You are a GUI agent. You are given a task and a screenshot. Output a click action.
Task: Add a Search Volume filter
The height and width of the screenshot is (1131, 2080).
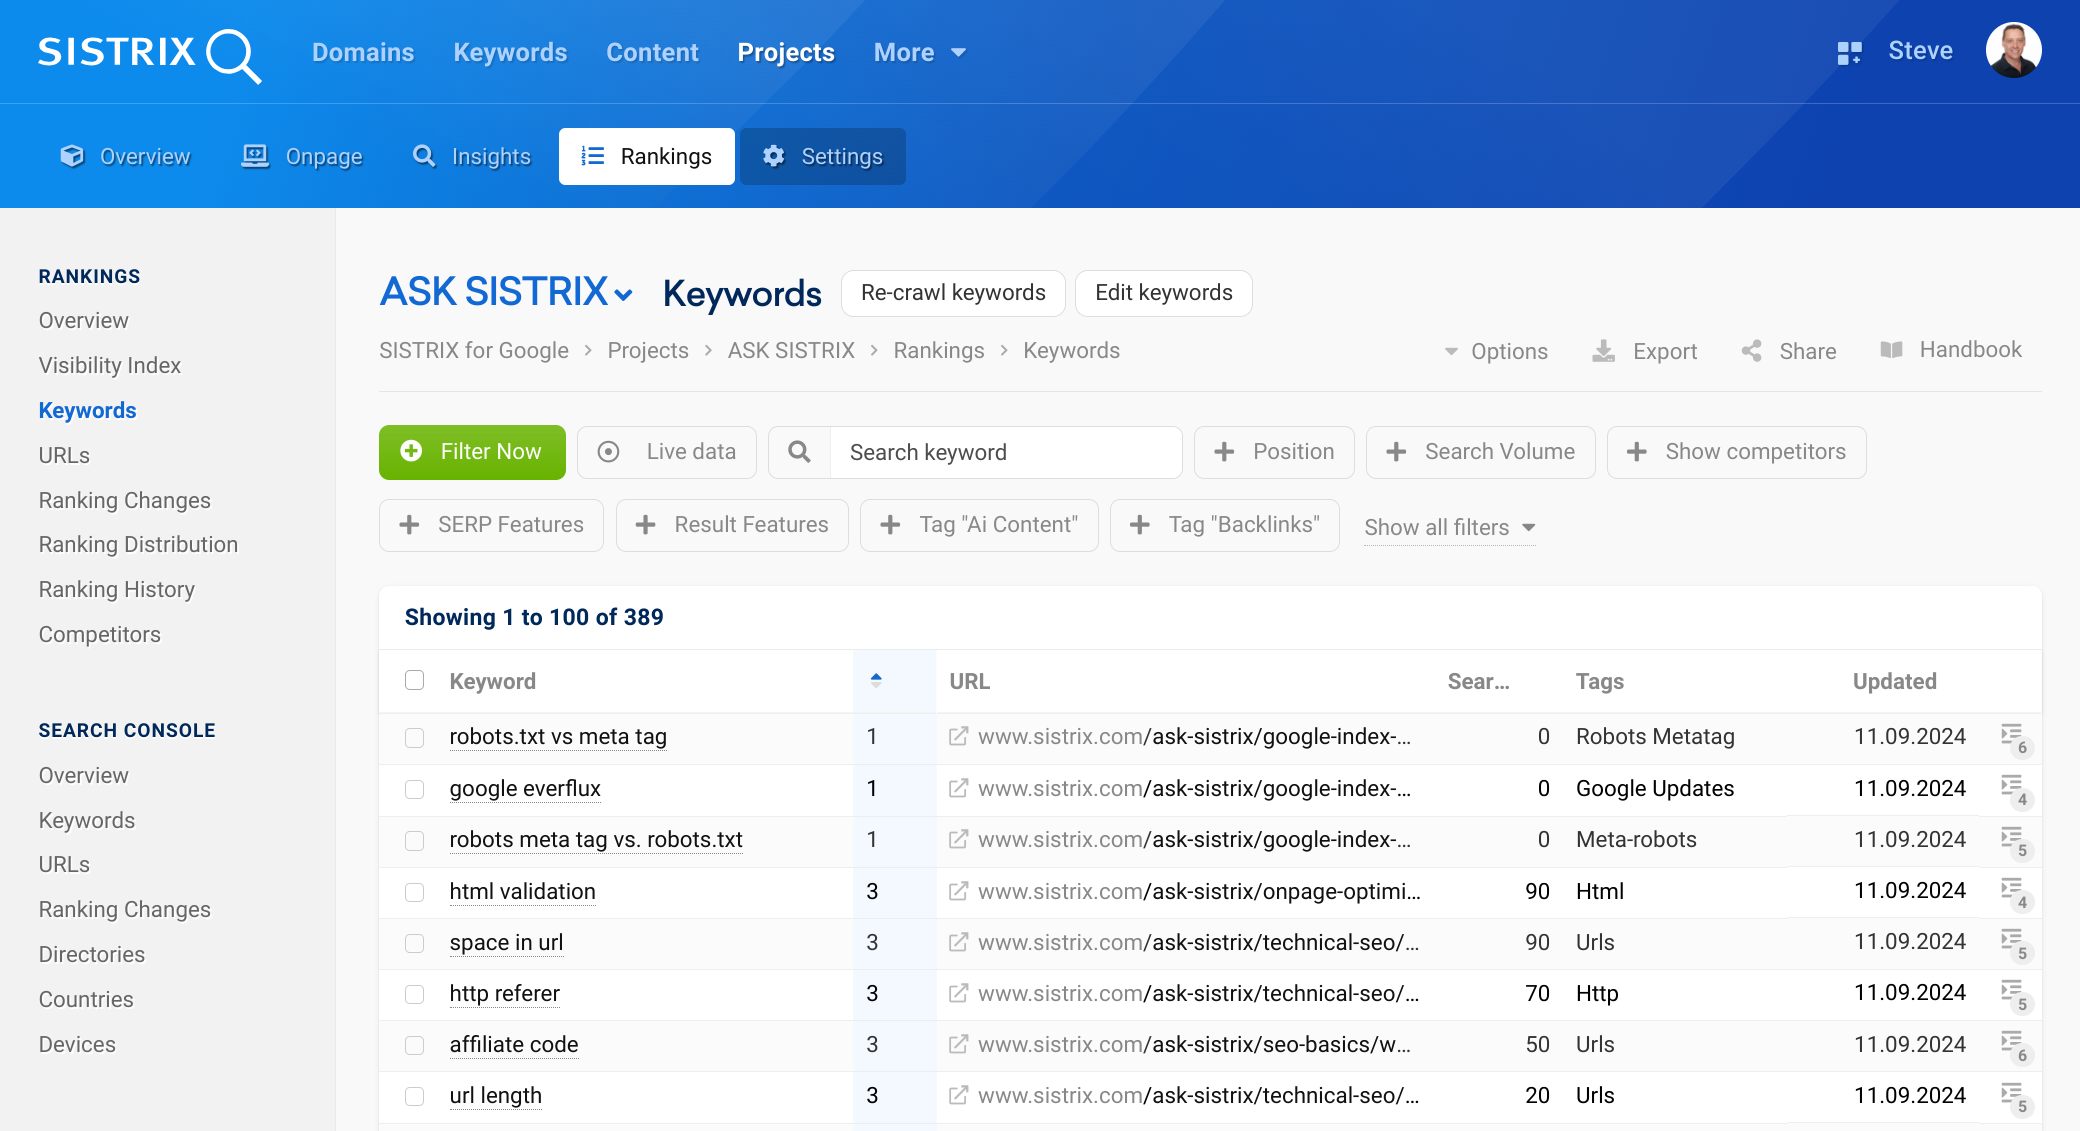tap(1480, 452)
